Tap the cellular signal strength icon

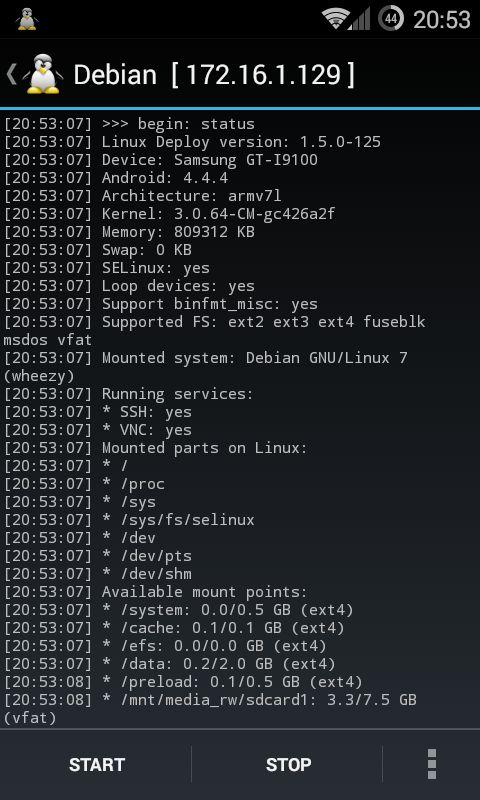pos(360,19)
